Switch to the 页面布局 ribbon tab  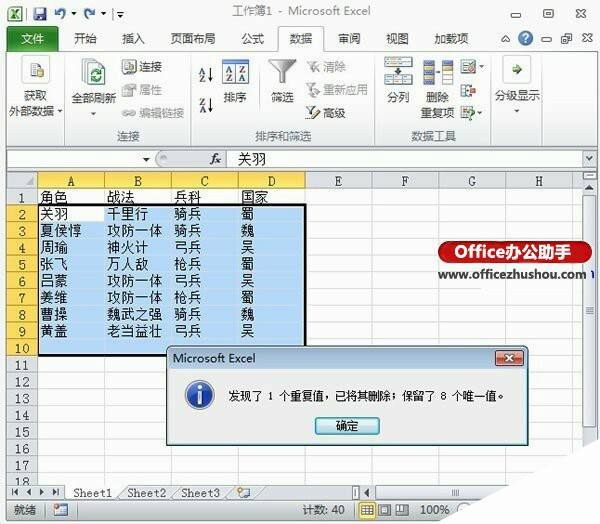tap(193, 39)
